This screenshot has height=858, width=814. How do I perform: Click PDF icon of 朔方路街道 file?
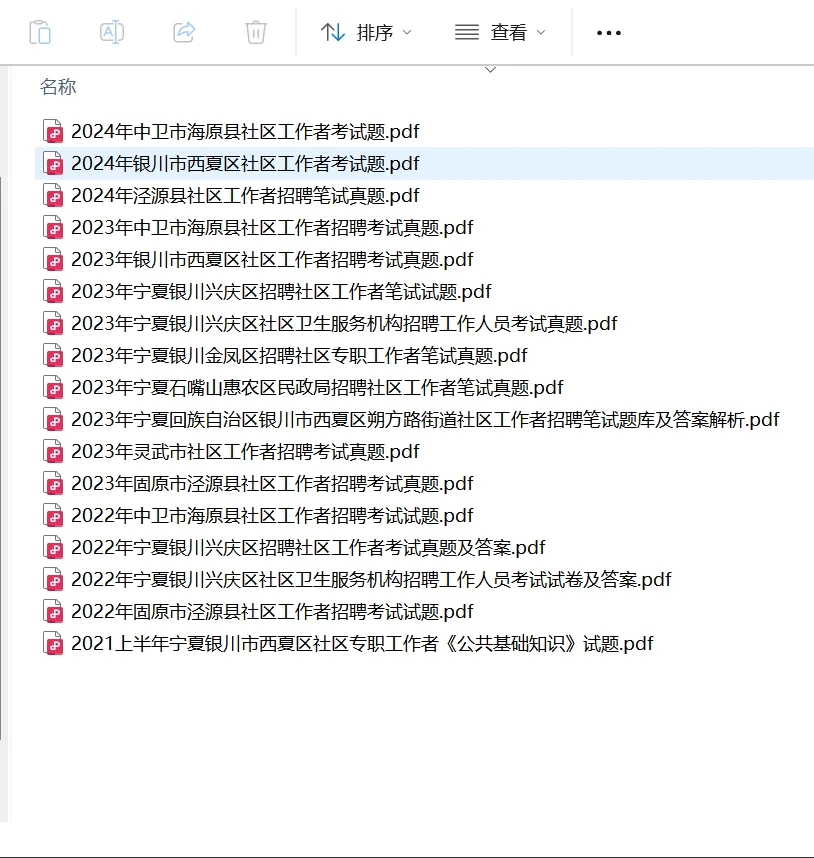(x=53, y=419)
